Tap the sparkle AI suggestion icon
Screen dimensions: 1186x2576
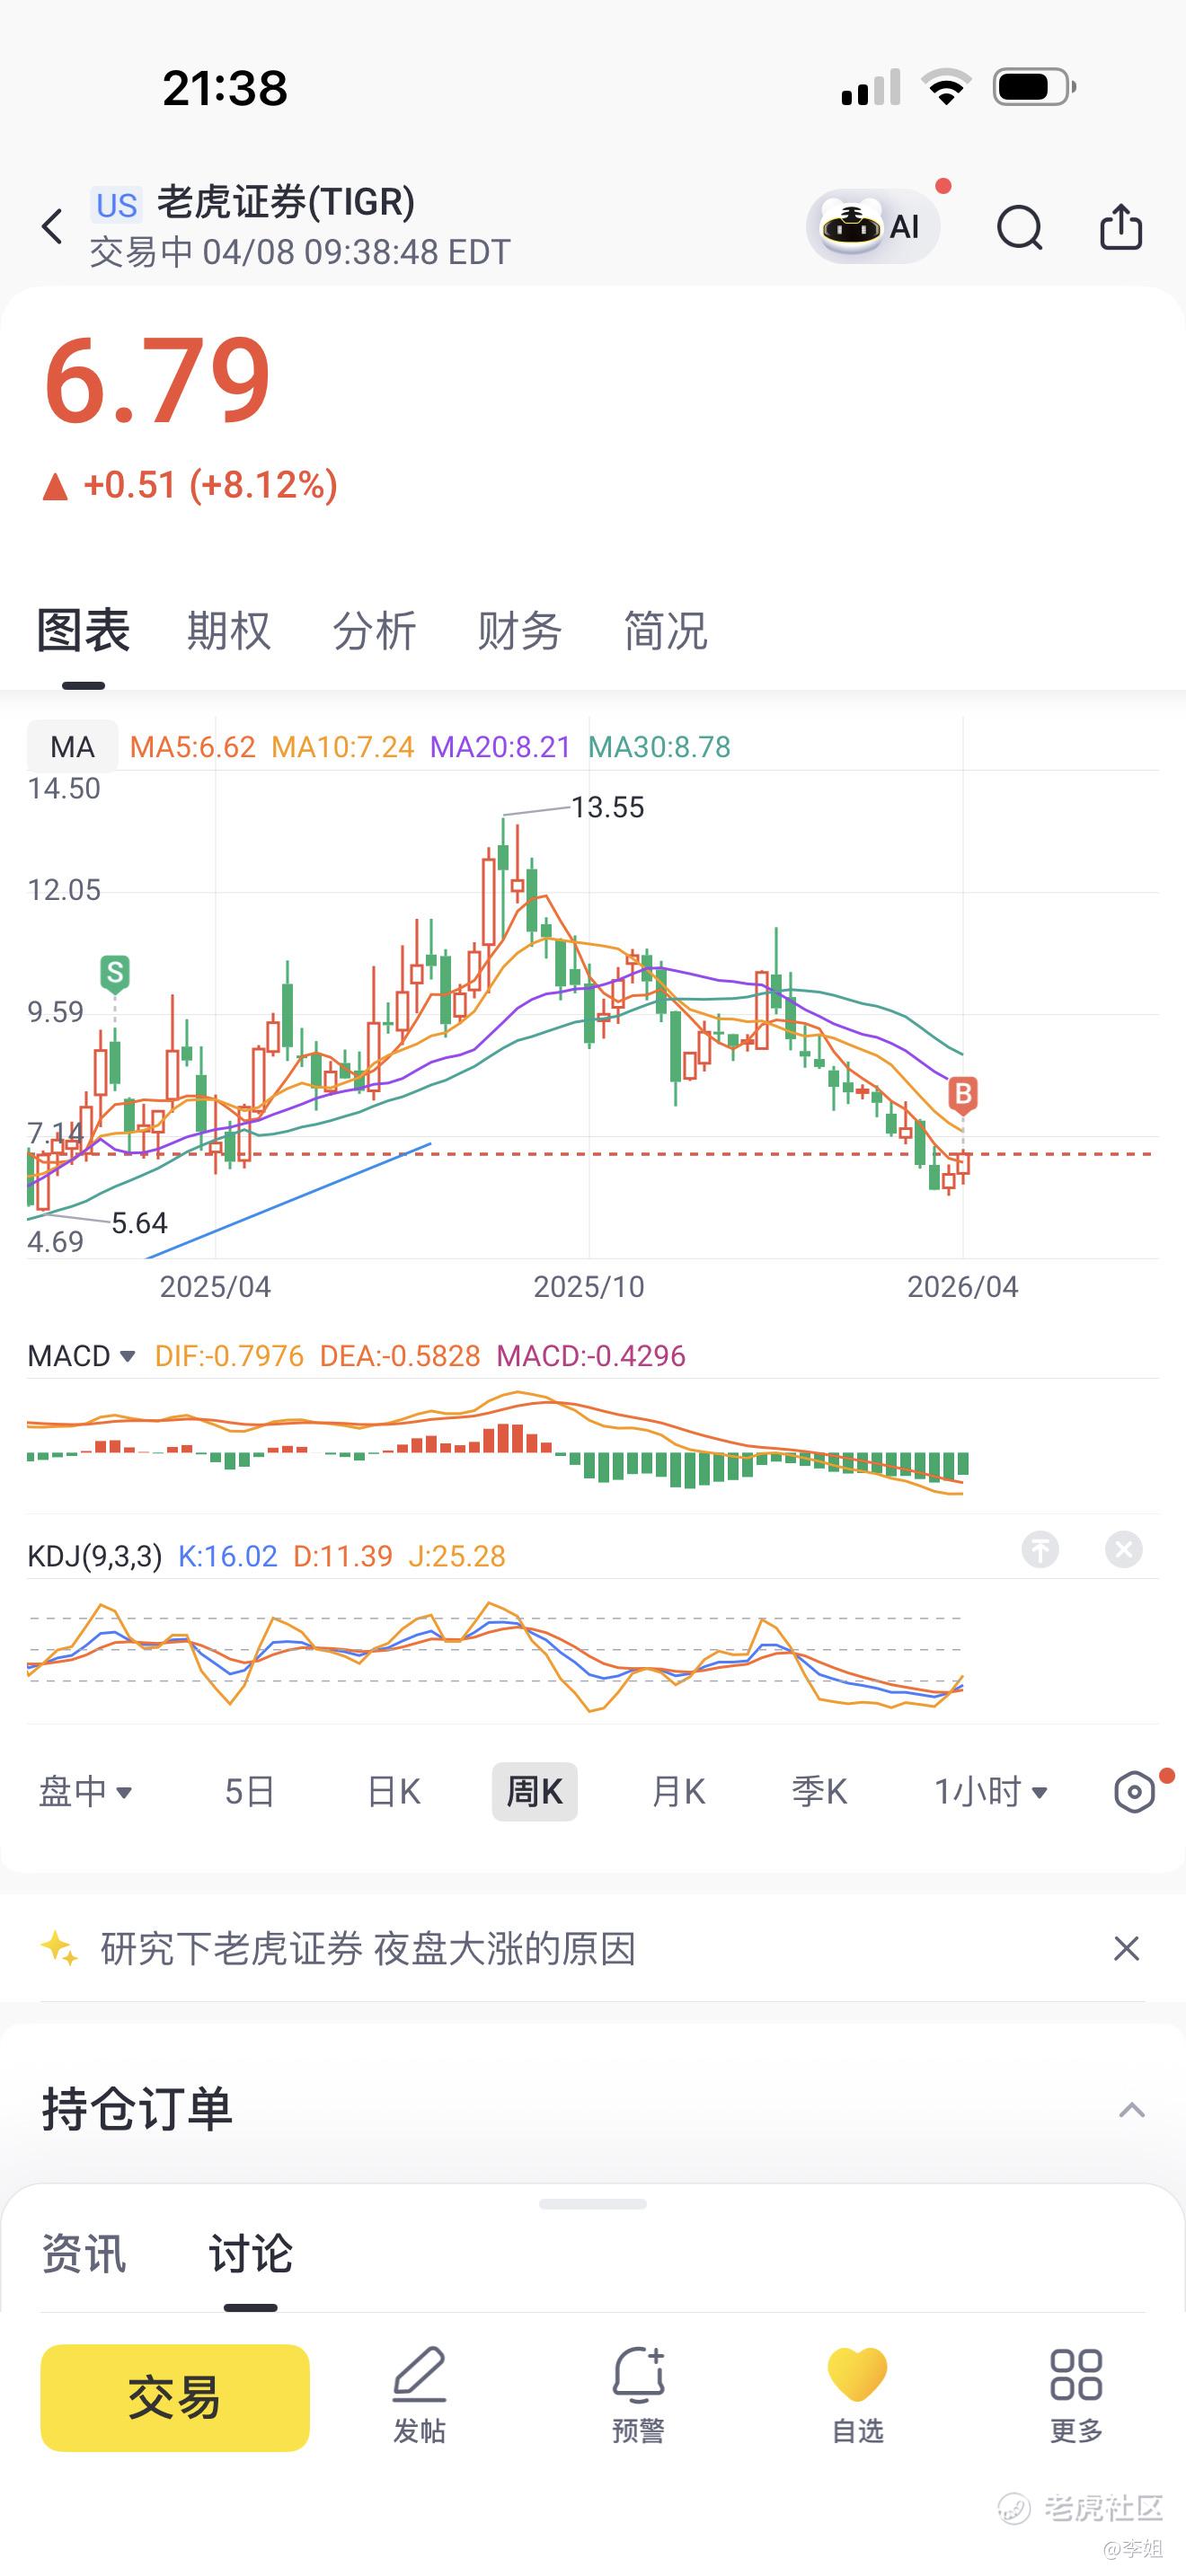[x=59, y=1948]
